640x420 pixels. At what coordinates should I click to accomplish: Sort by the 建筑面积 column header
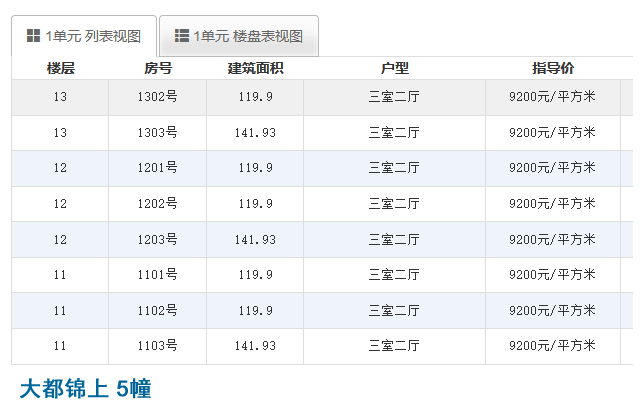(255, 68)
